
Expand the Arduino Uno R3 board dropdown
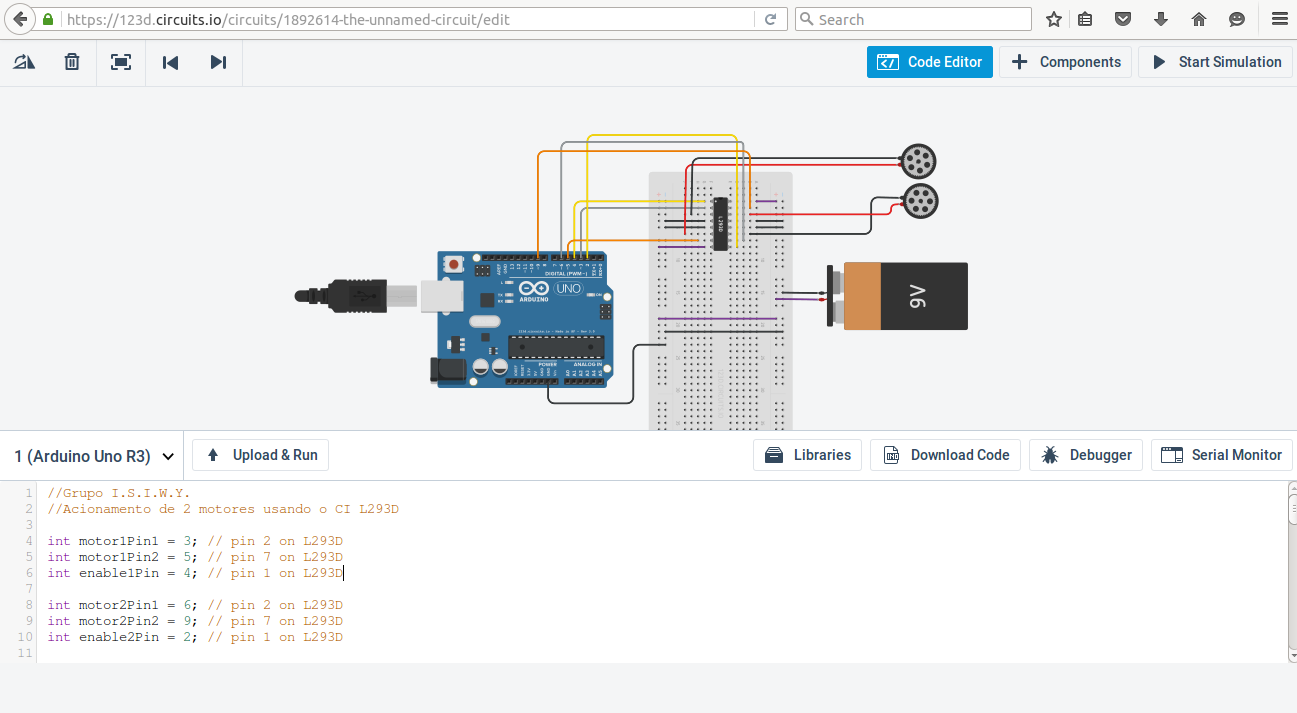[x=94, y=456]
